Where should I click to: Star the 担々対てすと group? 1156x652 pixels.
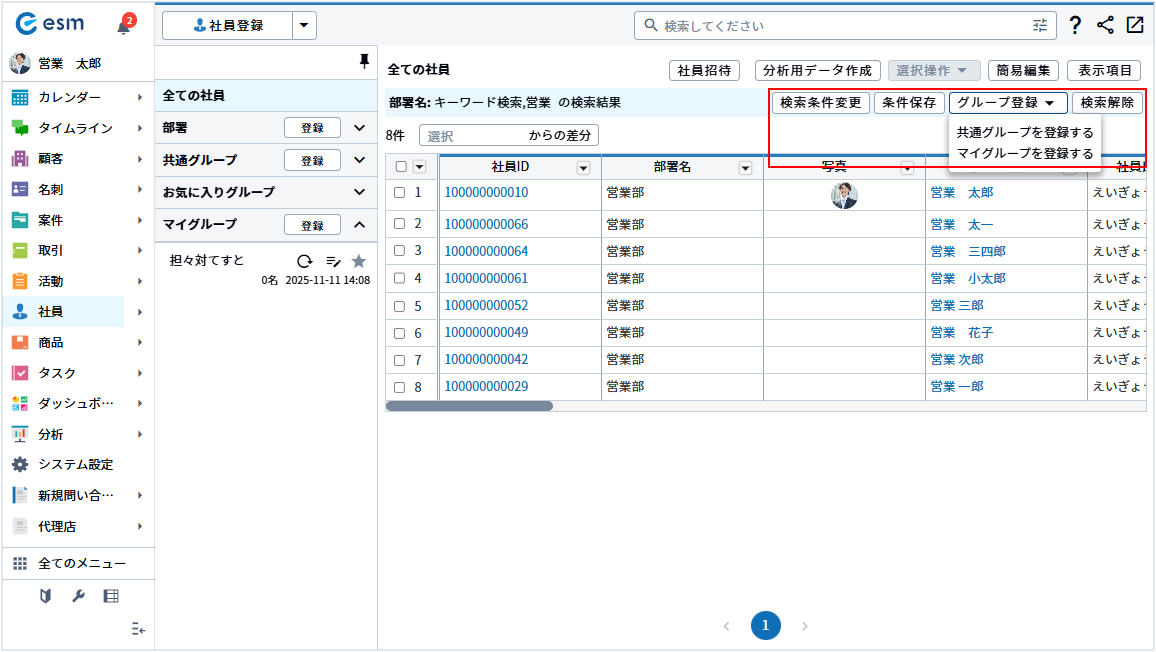[359, 261]
